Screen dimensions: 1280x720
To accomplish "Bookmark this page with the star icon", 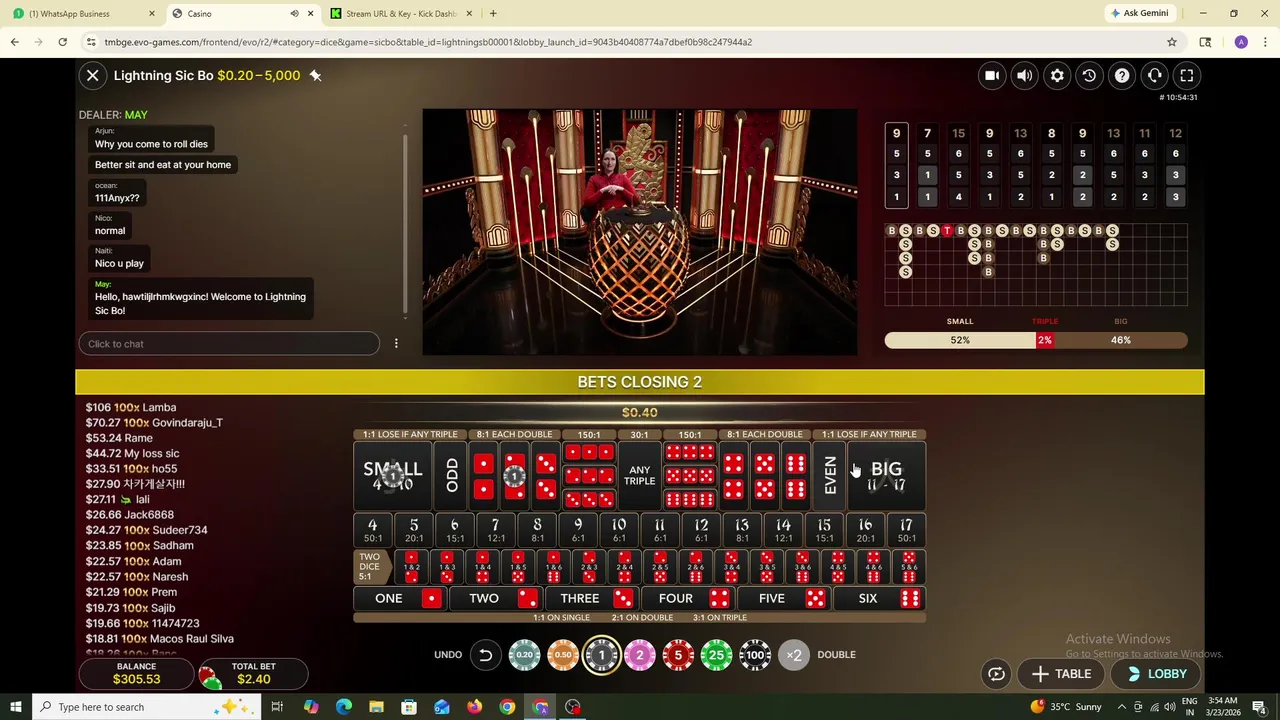I will 1172,42.
